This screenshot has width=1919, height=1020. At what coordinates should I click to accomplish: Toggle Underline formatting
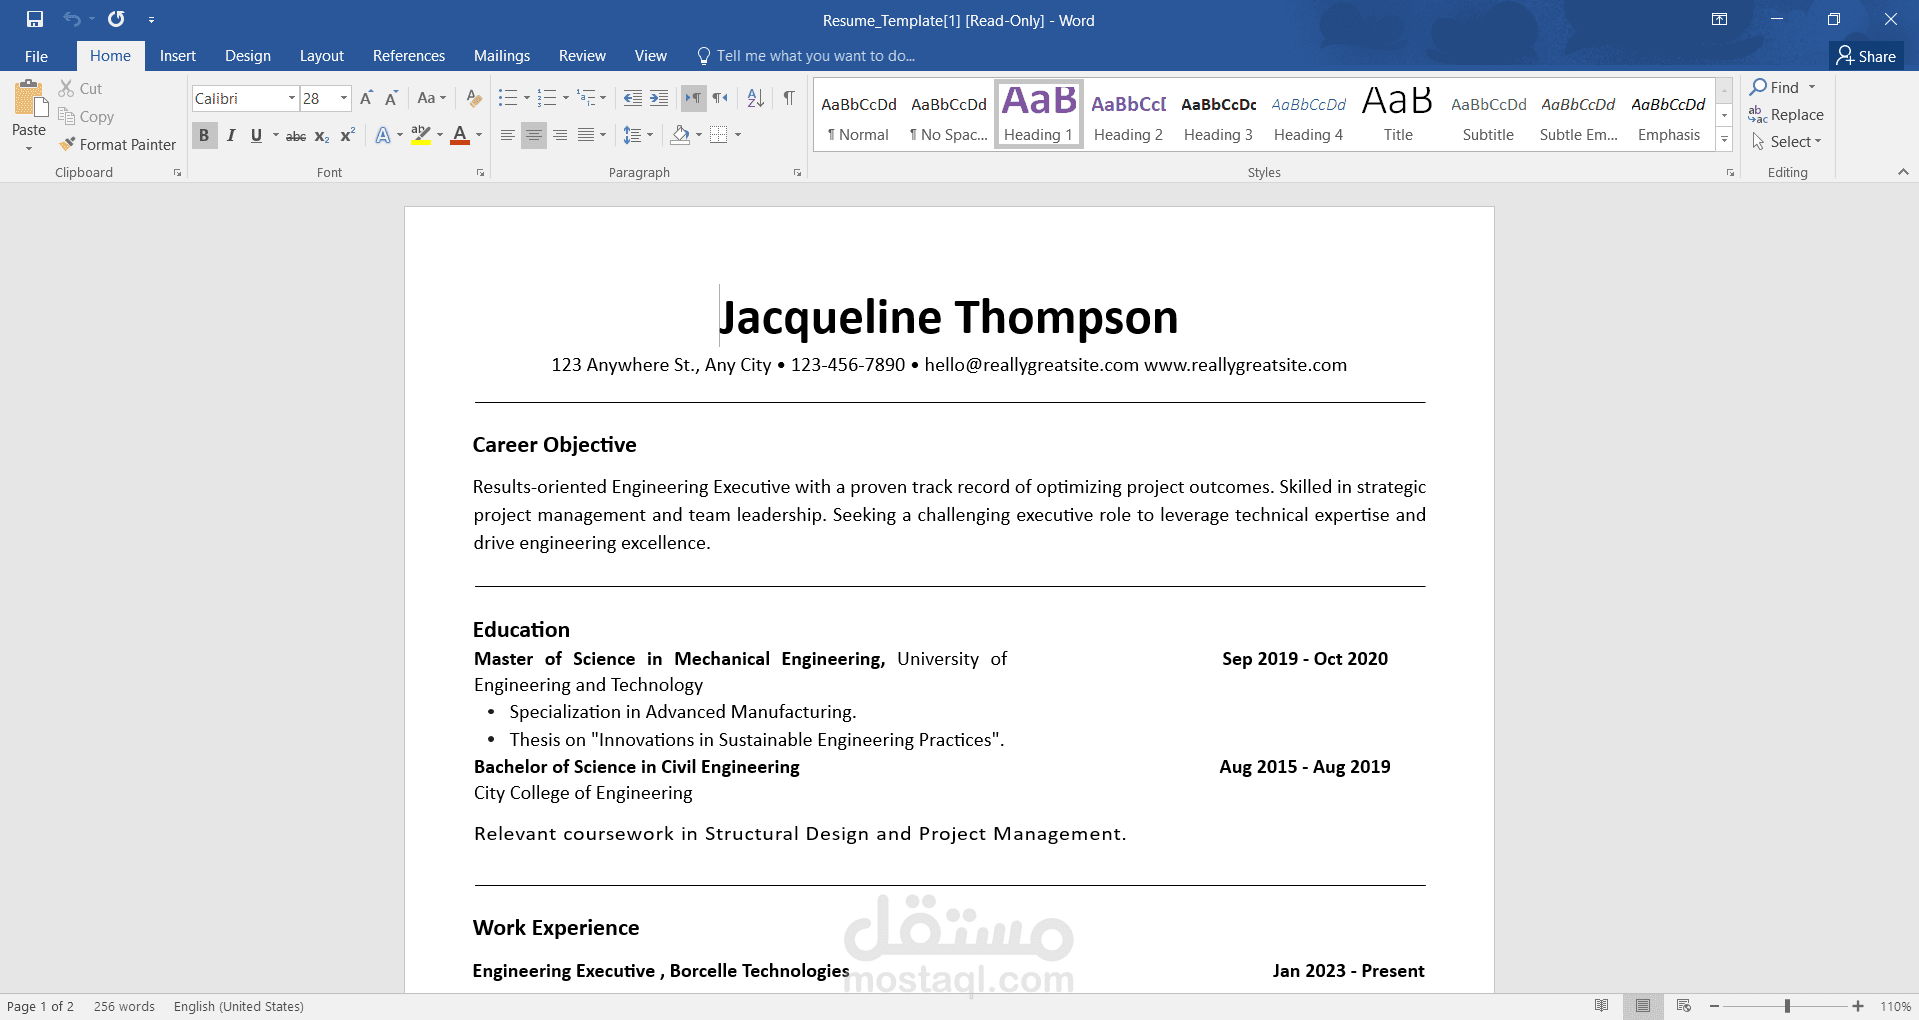click(256, 135)
